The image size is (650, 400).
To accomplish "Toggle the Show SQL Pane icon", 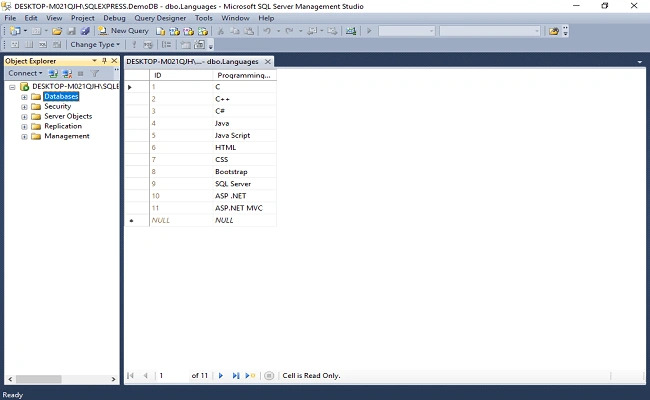I will click(43, 45).
